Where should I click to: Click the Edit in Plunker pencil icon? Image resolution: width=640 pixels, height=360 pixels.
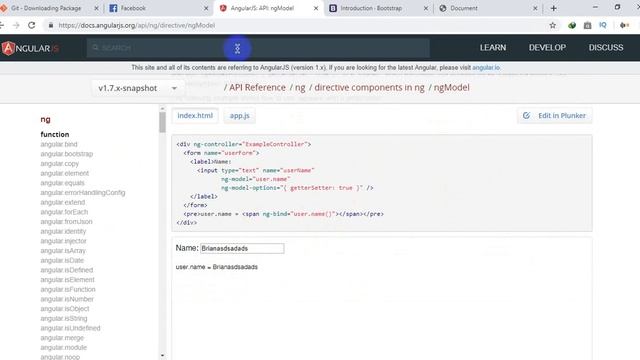click(527, 116)
